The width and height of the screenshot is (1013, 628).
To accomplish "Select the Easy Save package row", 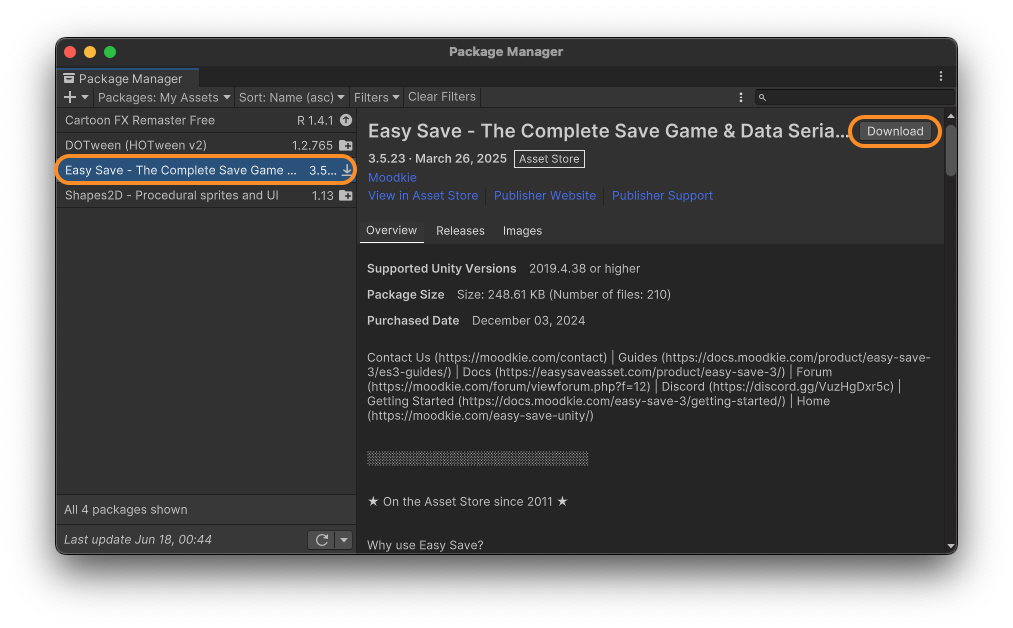I will [206, 171].
